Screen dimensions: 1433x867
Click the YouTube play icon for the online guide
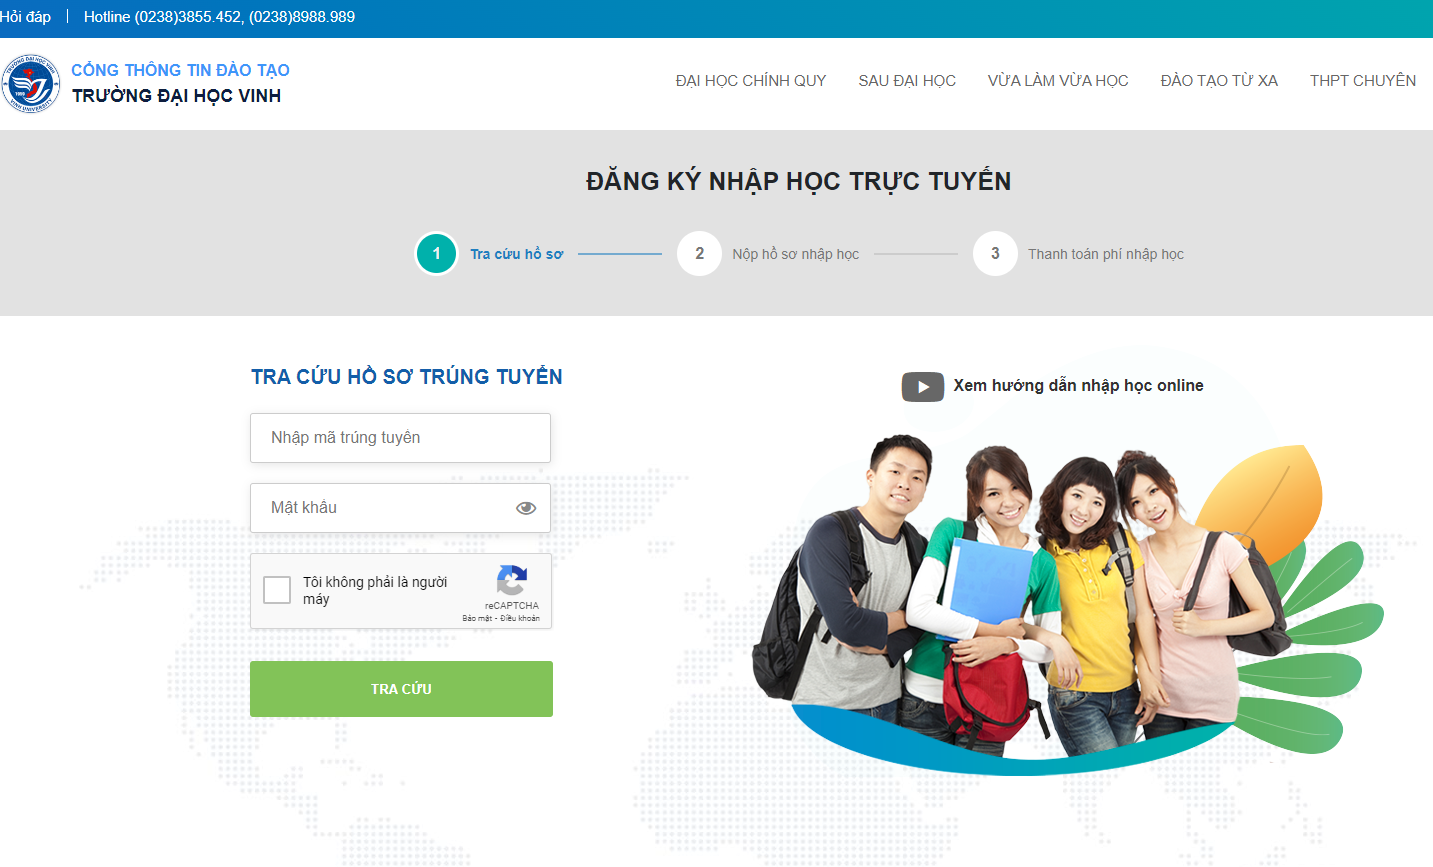(x=923, y=387)
